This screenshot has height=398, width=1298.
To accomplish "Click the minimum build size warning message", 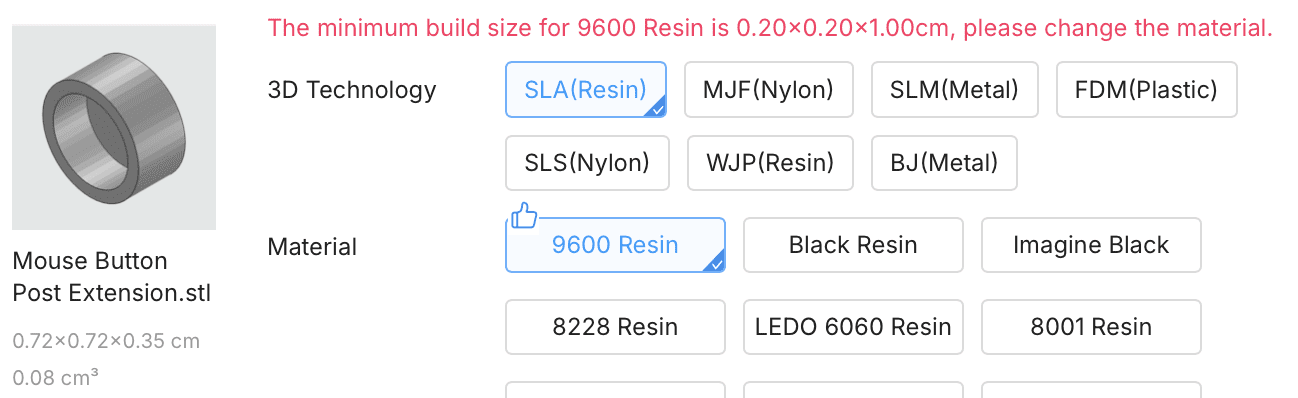I will (770, 28).
